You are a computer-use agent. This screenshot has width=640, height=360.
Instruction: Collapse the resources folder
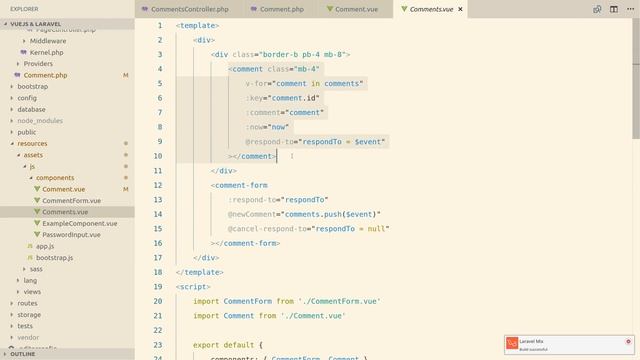coord(32,144)
